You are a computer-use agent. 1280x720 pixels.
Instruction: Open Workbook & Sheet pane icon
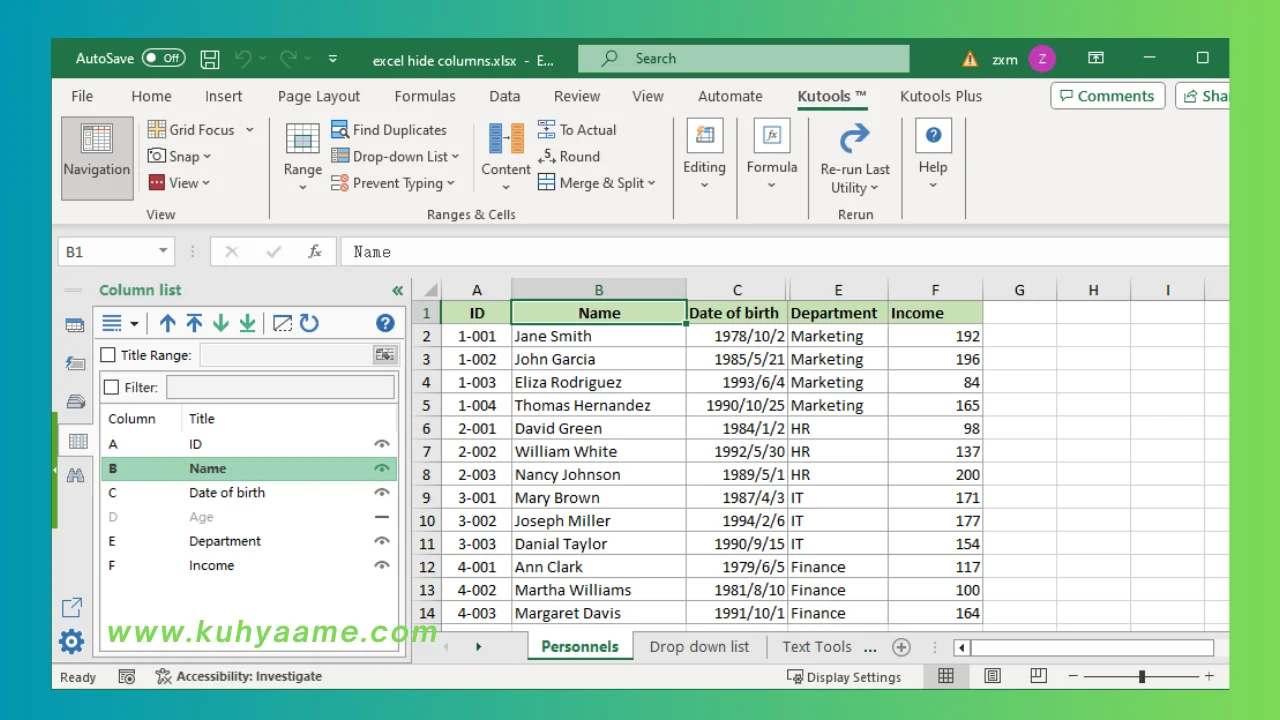(75, 325)
